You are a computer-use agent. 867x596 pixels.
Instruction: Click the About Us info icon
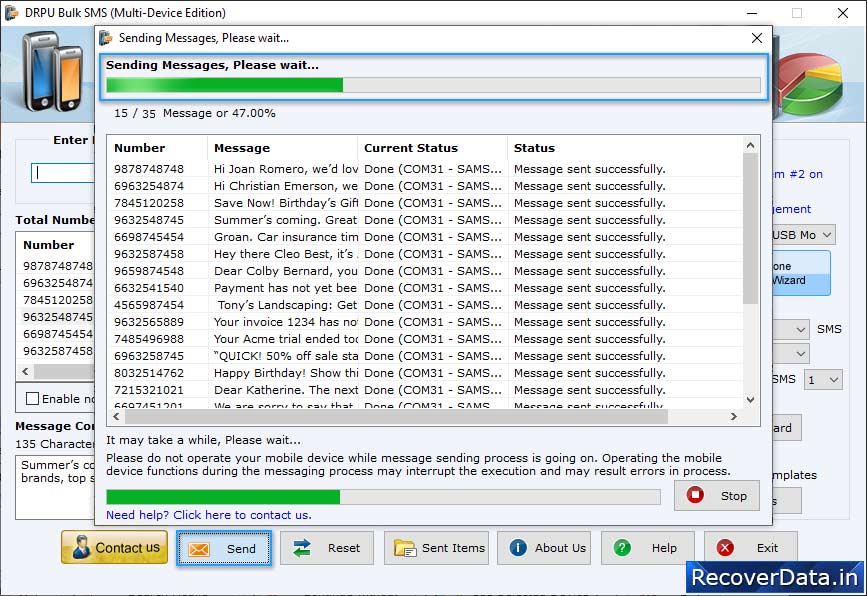[x=518, y=547]
